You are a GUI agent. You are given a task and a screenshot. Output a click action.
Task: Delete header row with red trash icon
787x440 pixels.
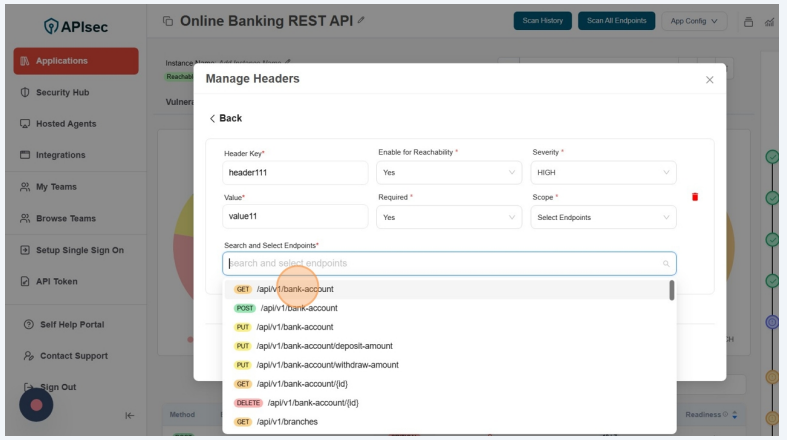click(x=695, y=197)
